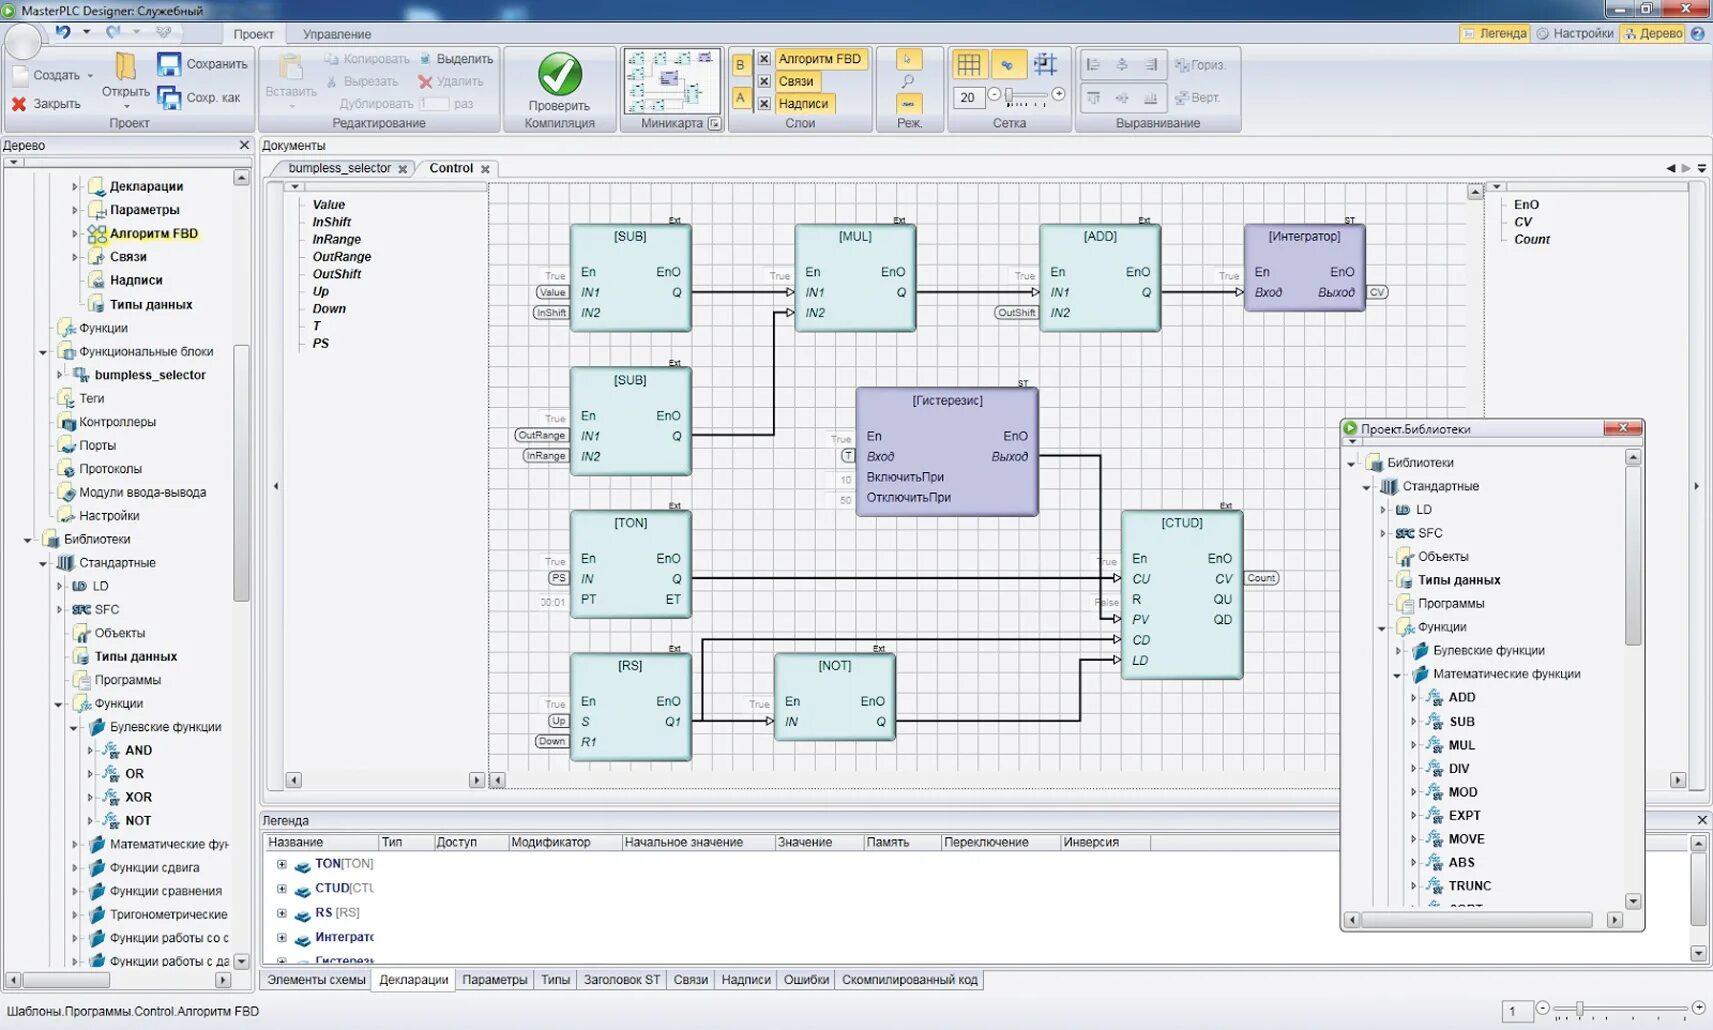Toggle the Легенда panel button

click(x=1494, y=33)
